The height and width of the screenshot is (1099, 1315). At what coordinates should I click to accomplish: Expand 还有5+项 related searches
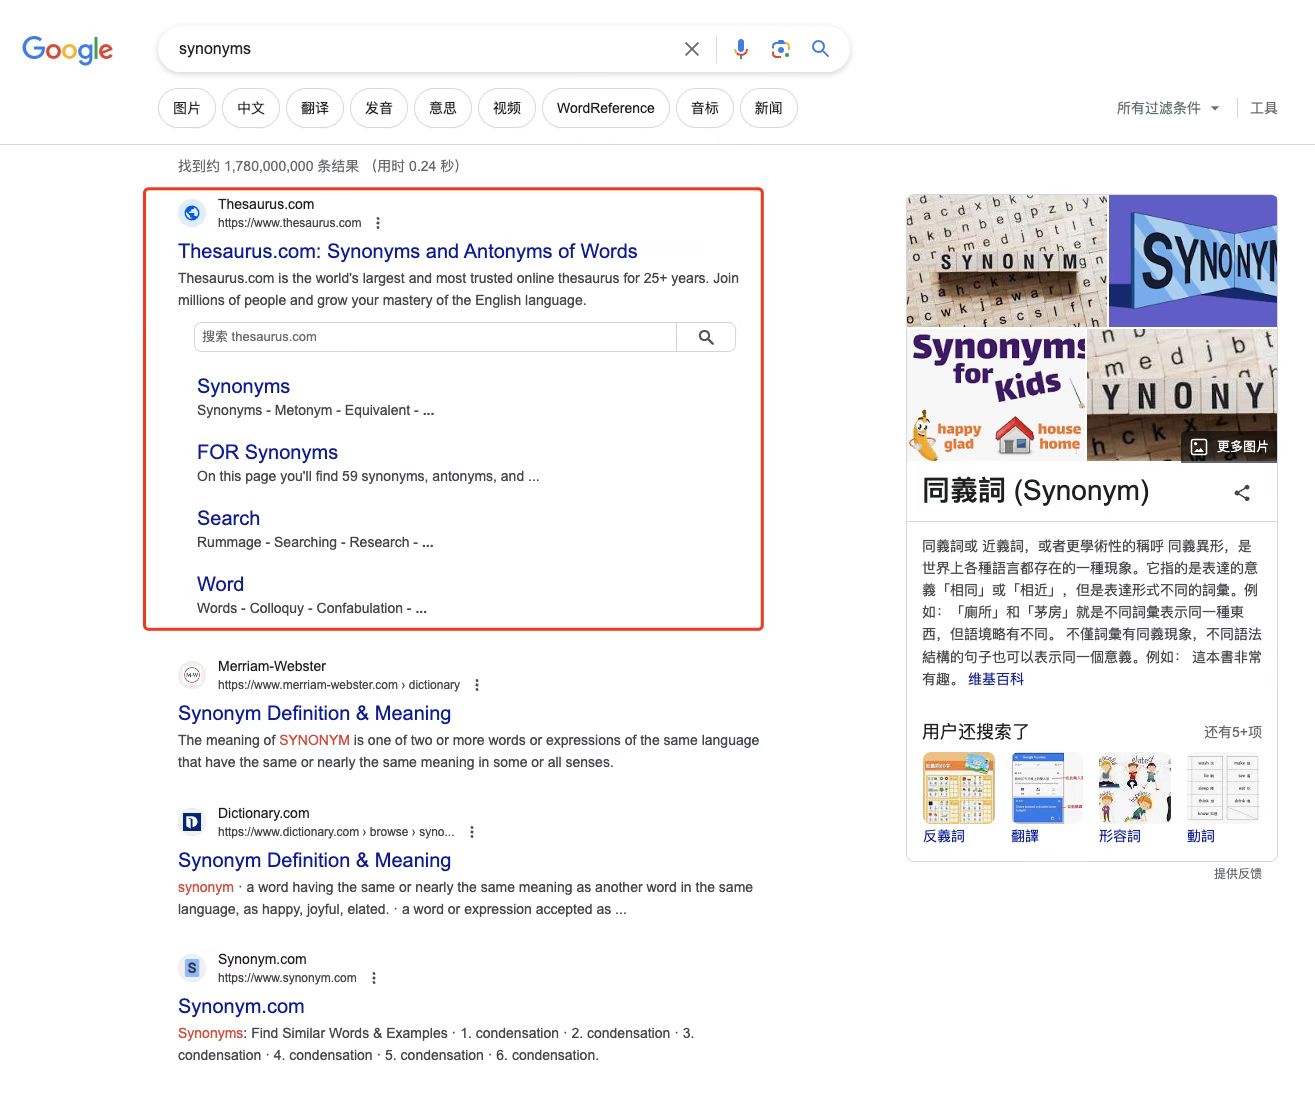click(1232, 732)
